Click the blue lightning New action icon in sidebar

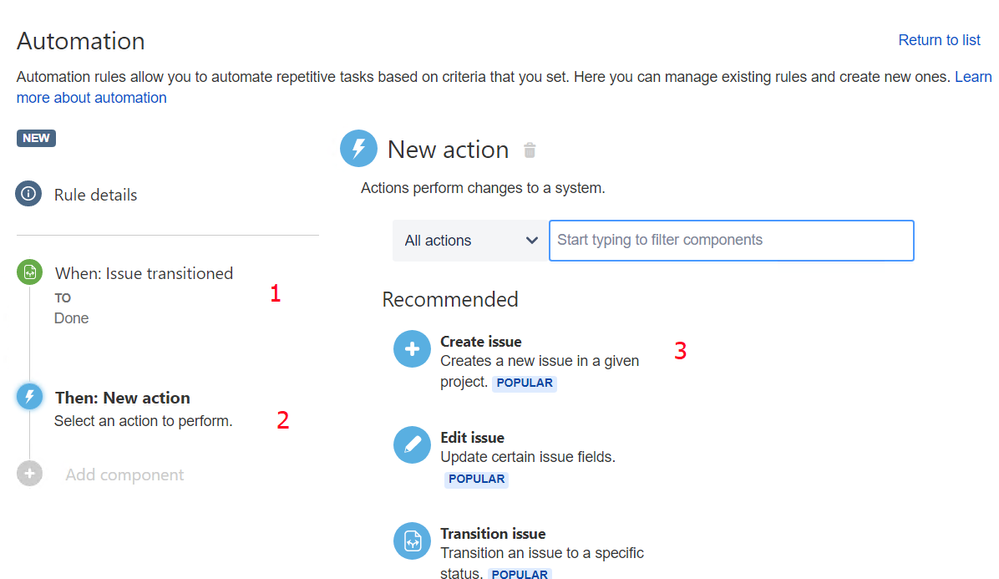point(29,397)
